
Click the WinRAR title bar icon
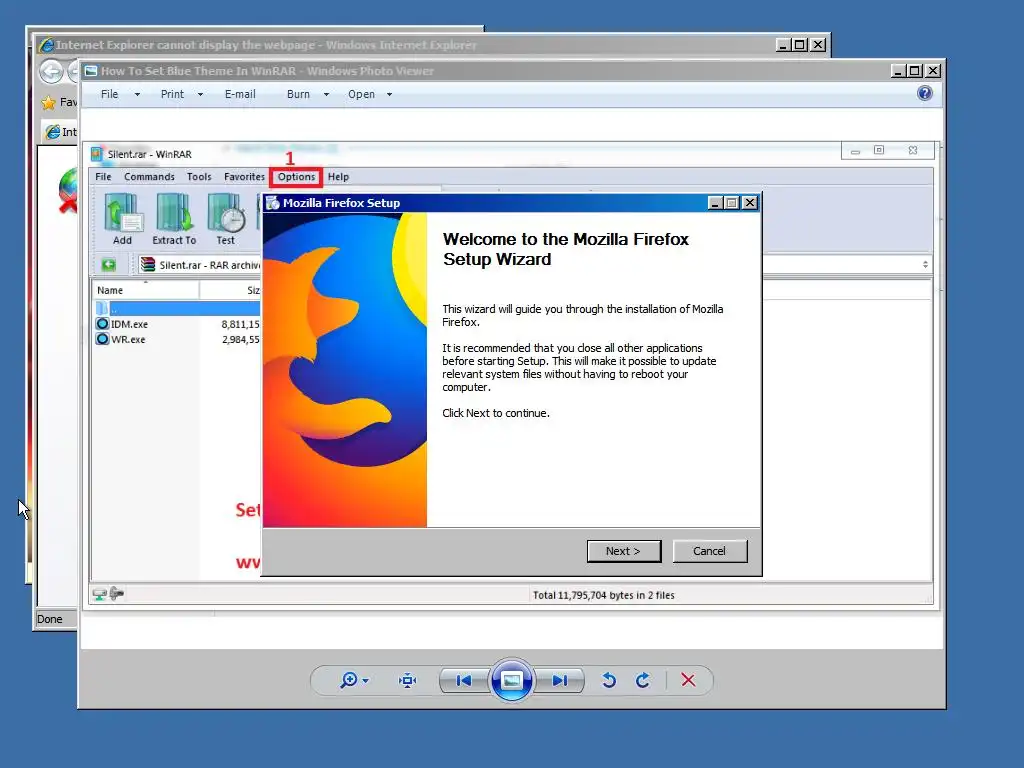click(x=97, y=154)
